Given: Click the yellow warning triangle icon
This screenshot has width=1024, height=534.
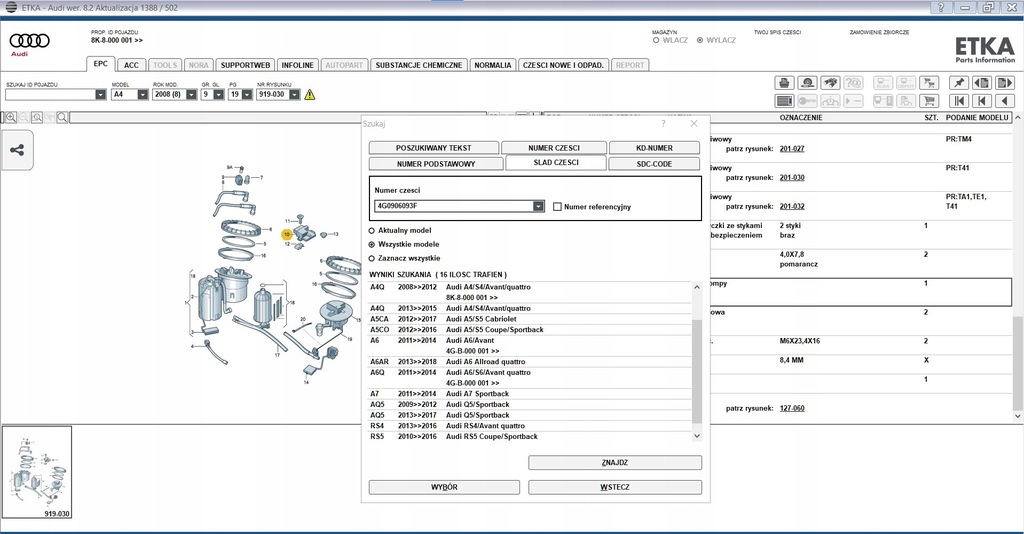Looking at the screenshot, I should [310, 95].
